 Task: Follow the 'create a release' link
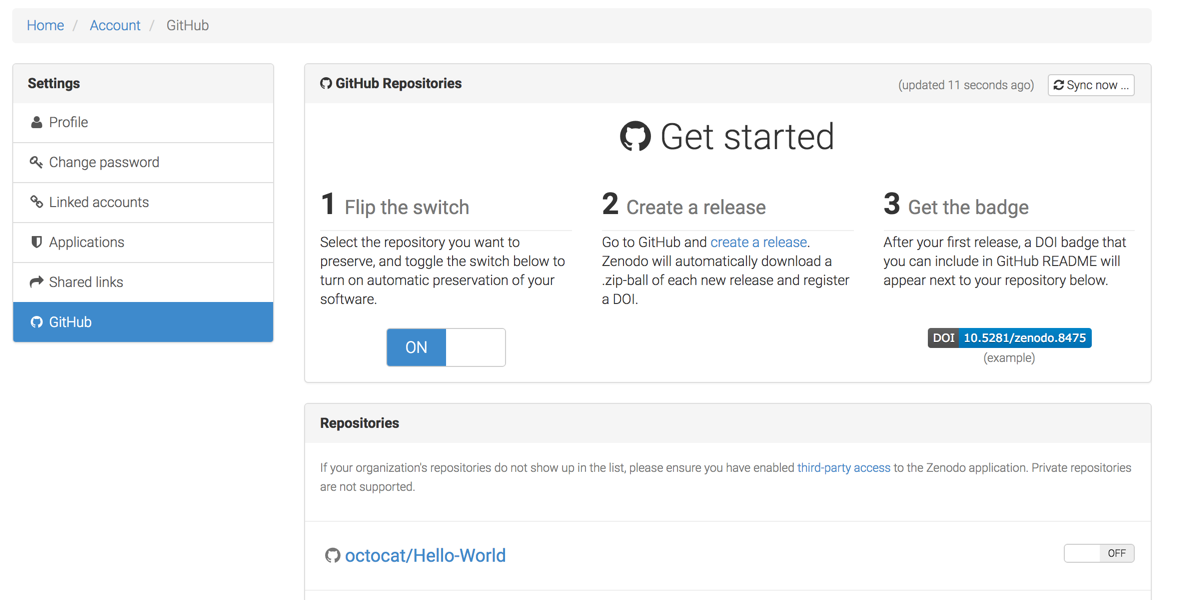coord(758,242)
